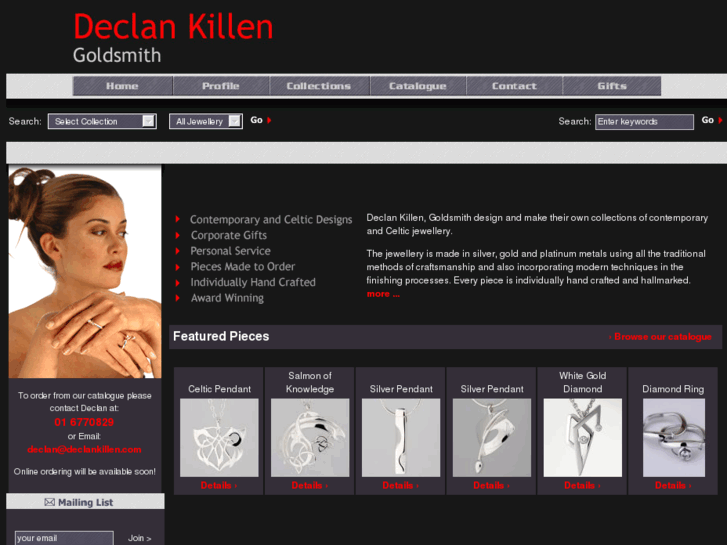The image size is (727, 545).
Task: Click the Join > mailing list button
Action: pyautogui.click(x=140, y=538)
